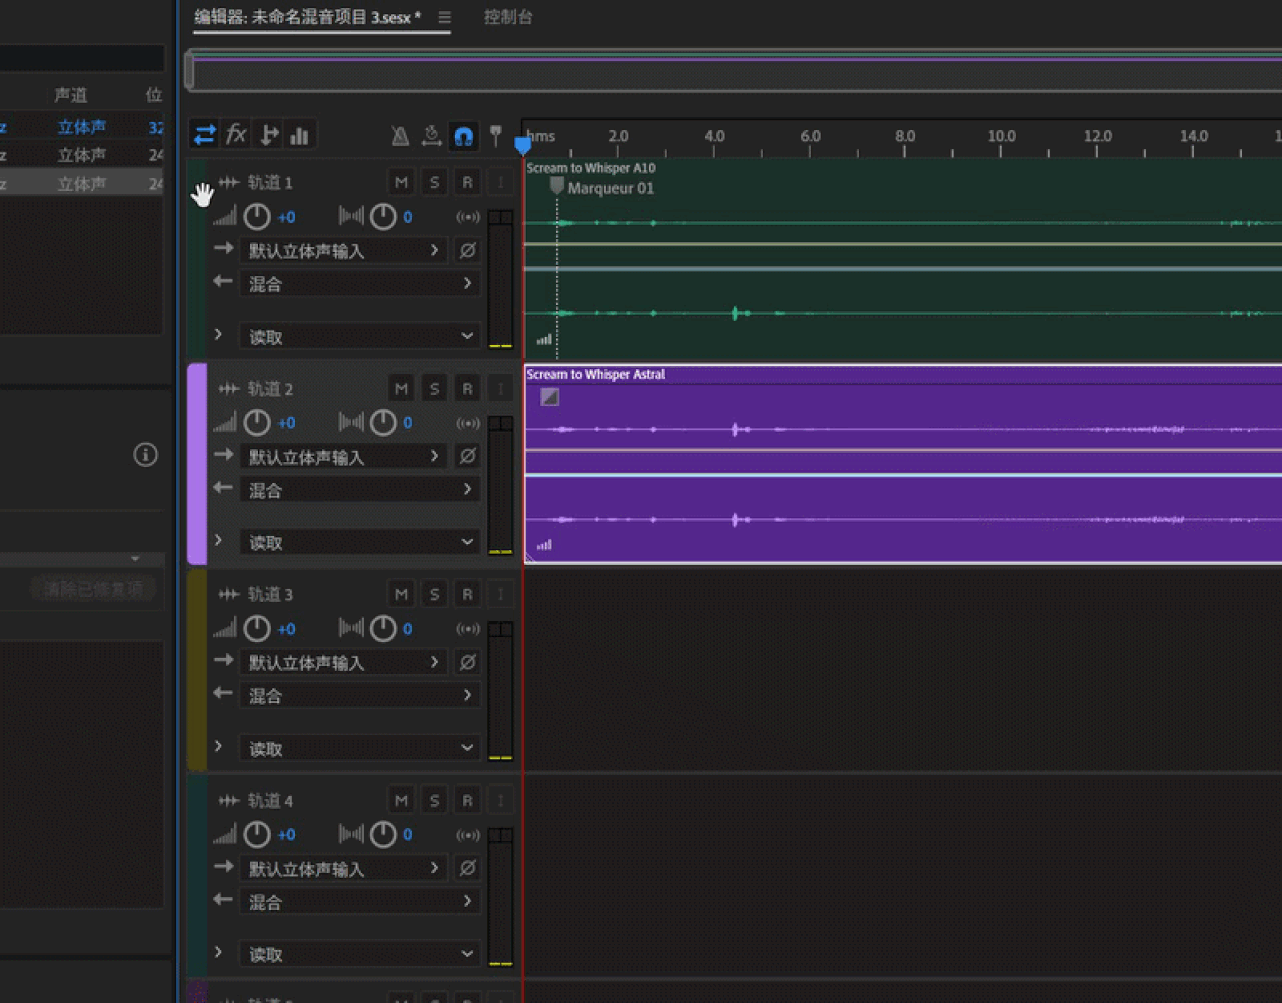Click the waveform handle icon beside 轨道 3
Image resolution: width=1282 pixels, height=1003 pixels.
tap(229, 594)
